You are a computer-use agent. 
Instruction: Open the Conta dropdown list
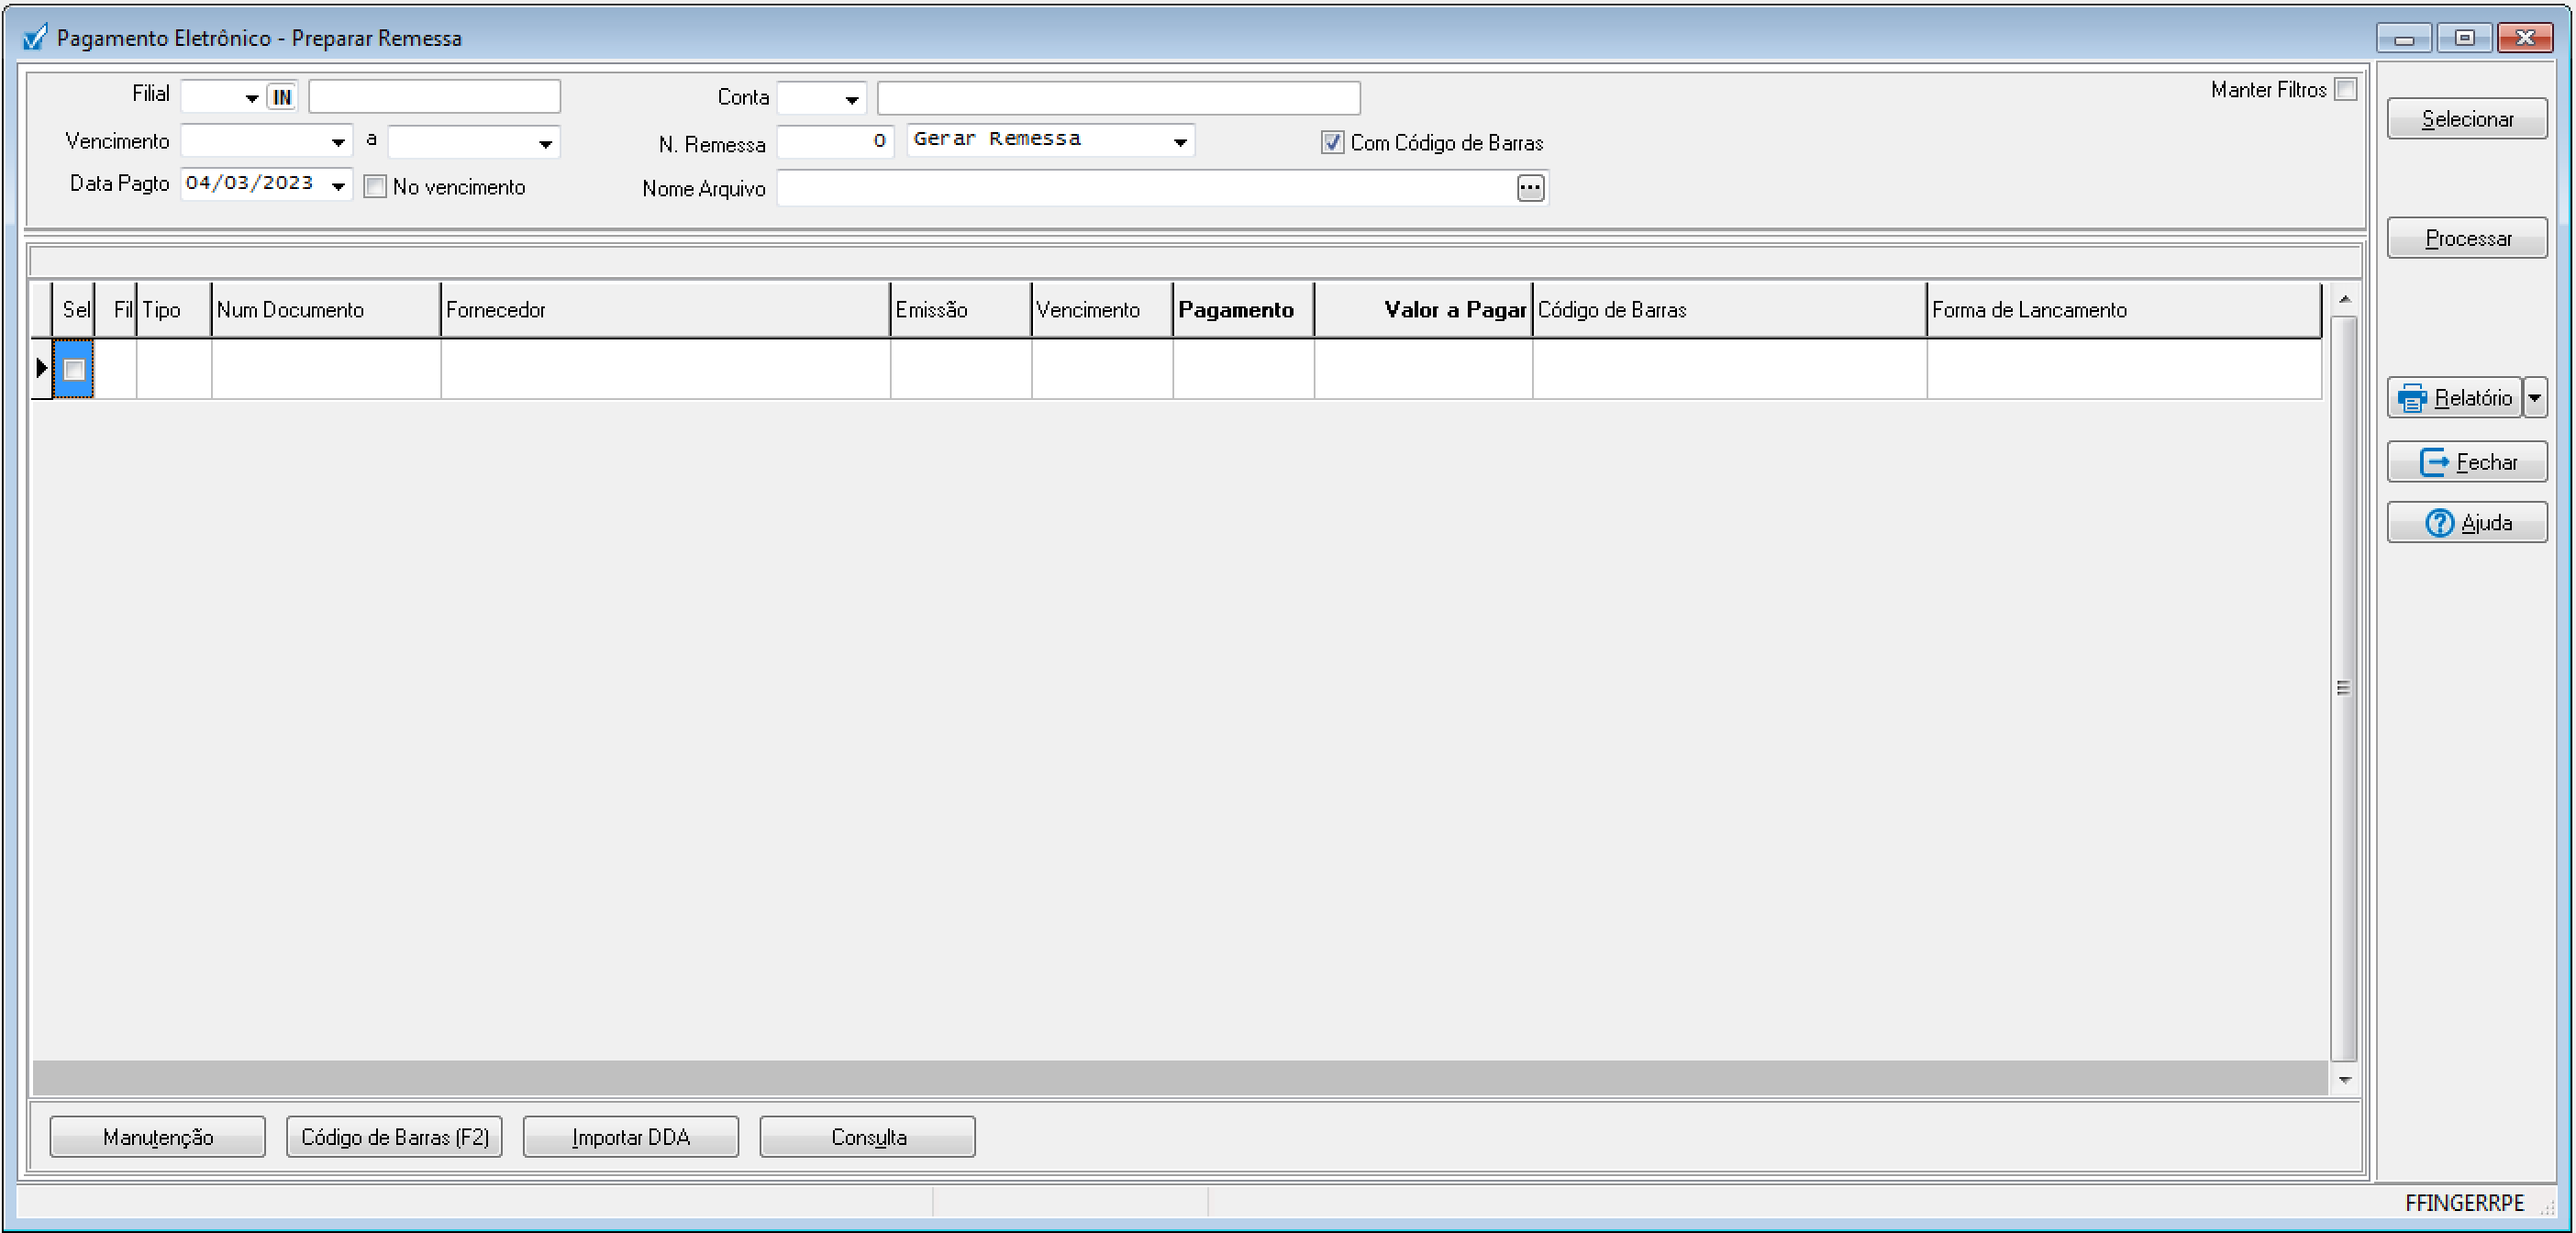[851, 99]
